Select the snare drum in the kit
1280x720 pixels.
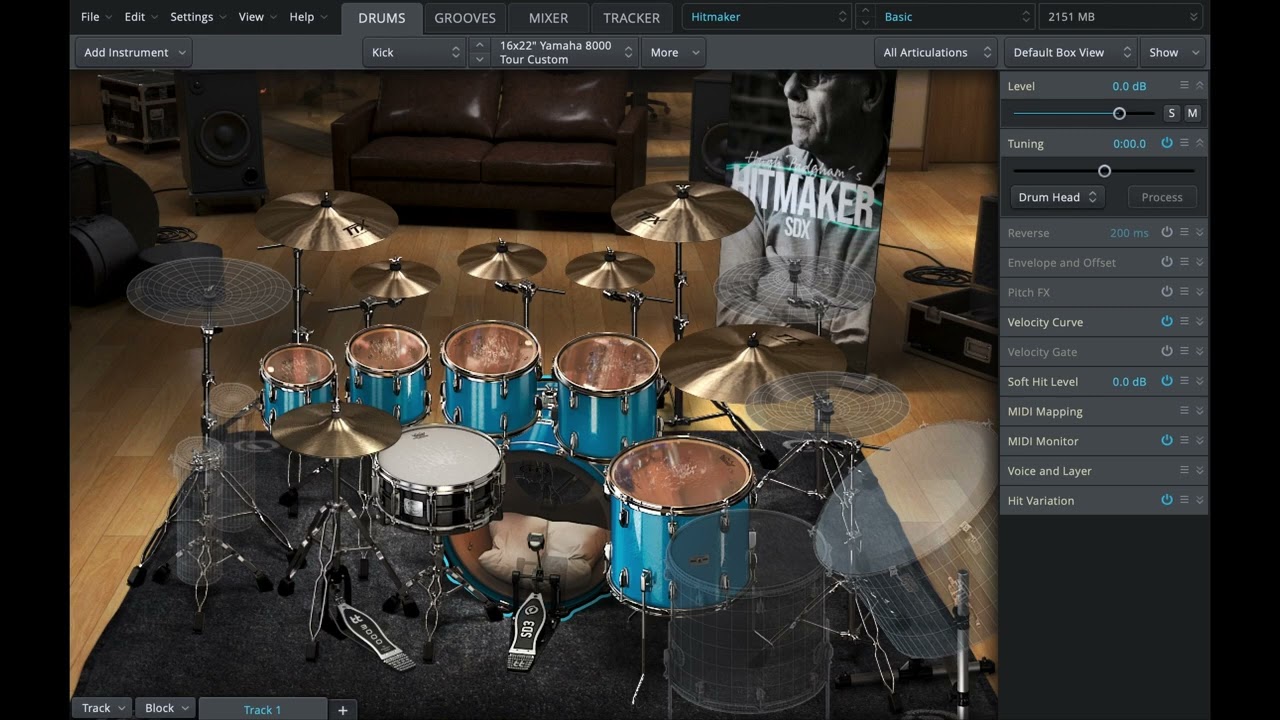438,475
